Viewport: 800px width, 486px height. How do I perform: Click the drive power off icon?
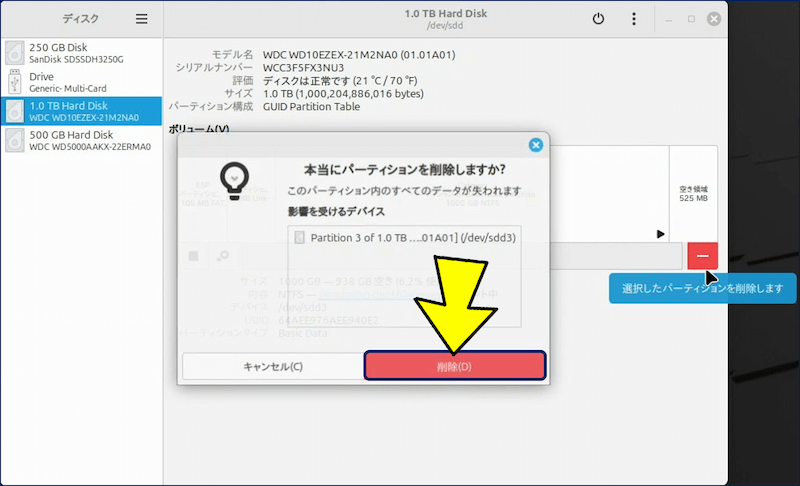tap(598, 19)
